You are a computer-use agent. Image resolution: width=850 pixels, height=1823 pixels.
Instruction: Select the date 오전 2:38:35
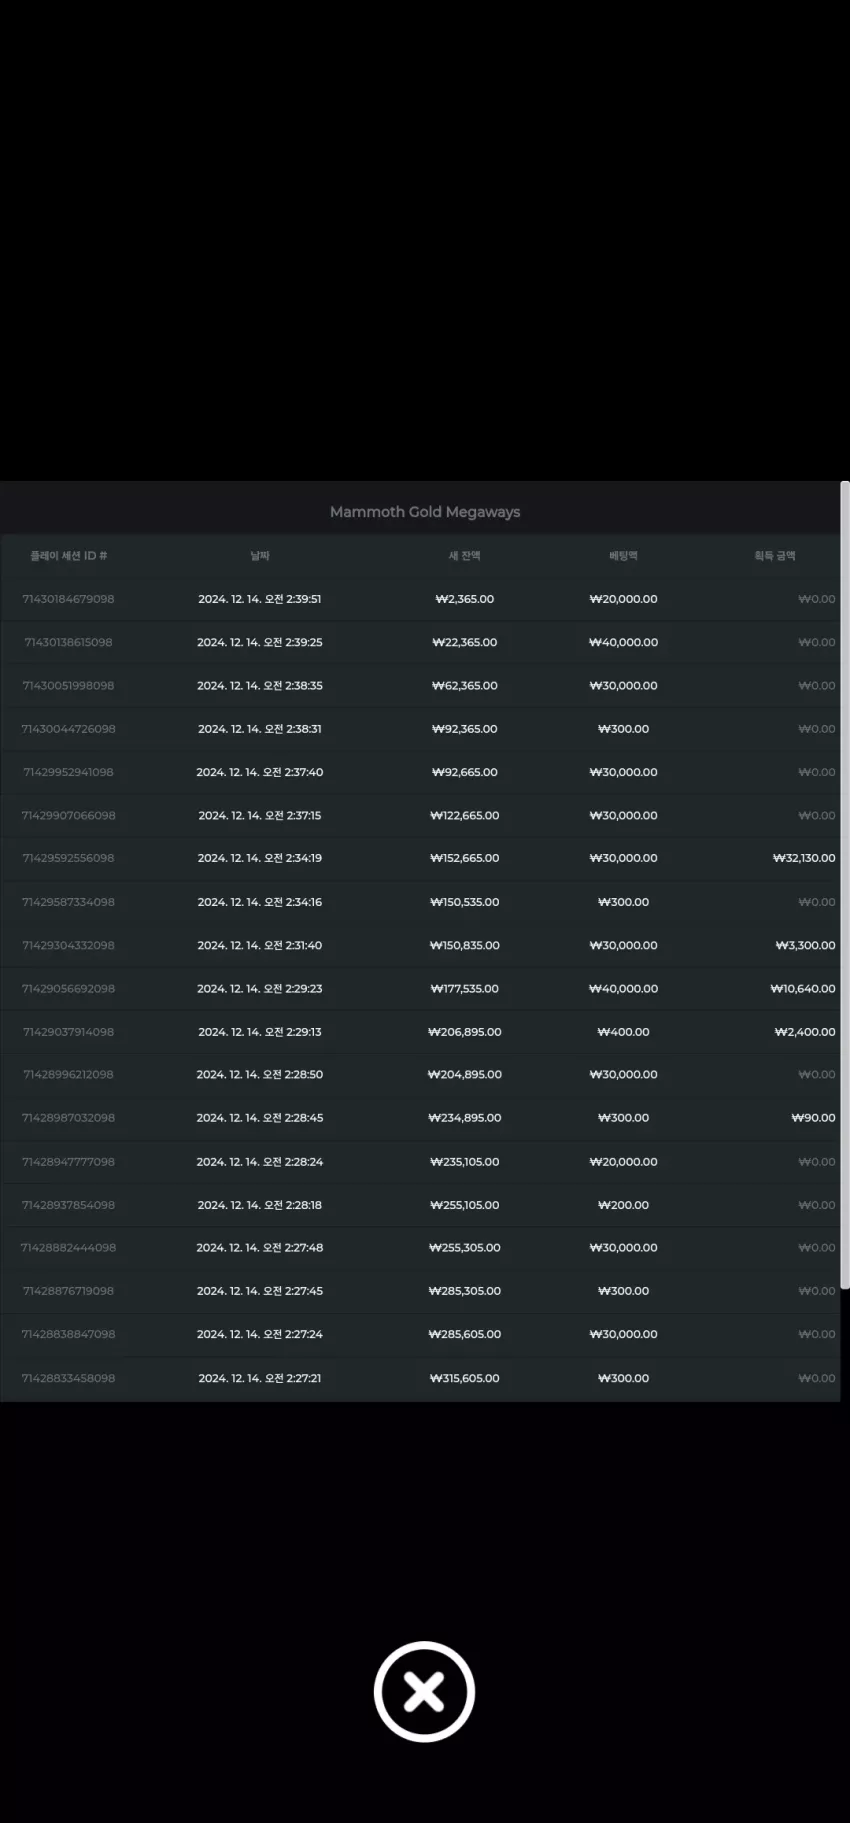(x=260, y=685)
